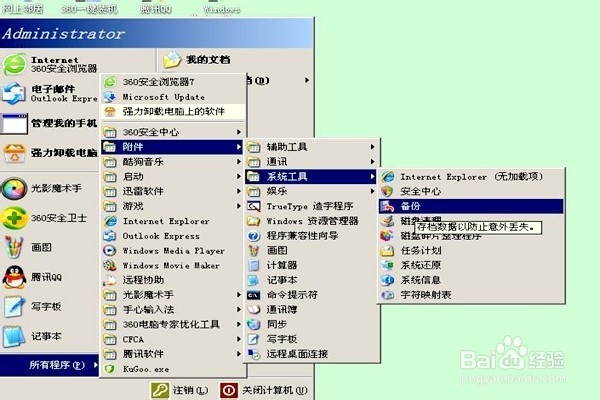This screenshot has width=600, height=400.
Task: Open 我的文档 folder icon
Action: coord(172,60)
